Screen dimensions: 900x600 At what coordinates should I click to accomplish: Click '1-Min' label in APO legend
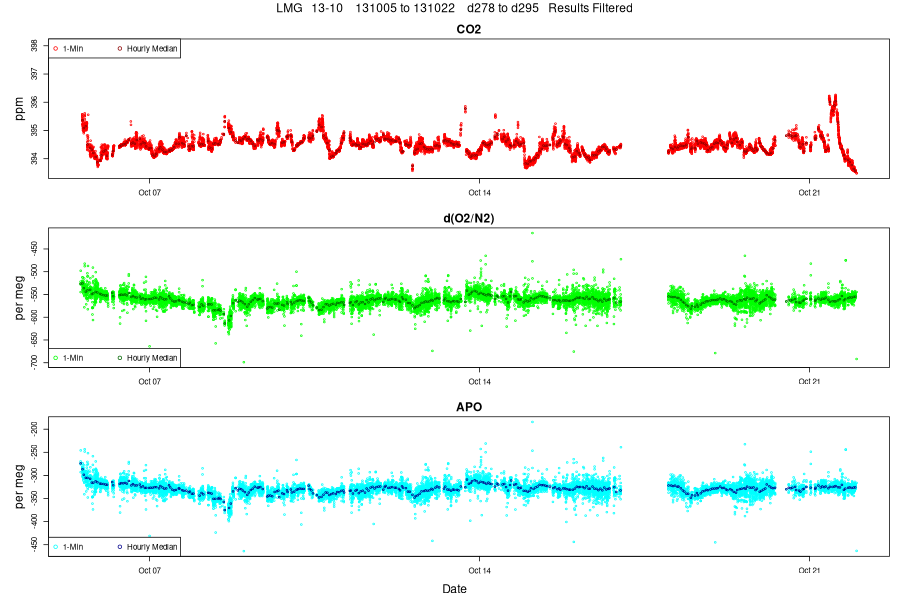[73, 547]
